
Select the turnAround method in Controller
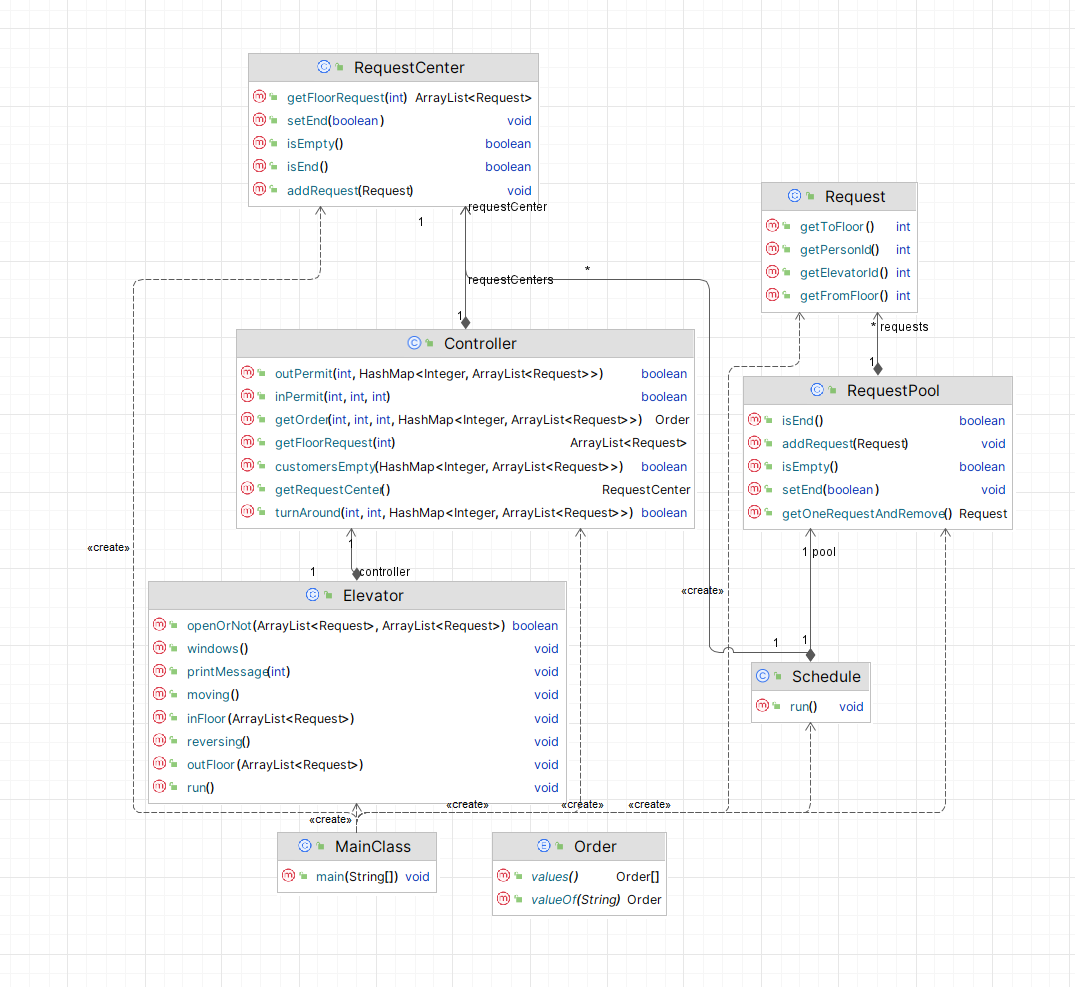[465, 513]
